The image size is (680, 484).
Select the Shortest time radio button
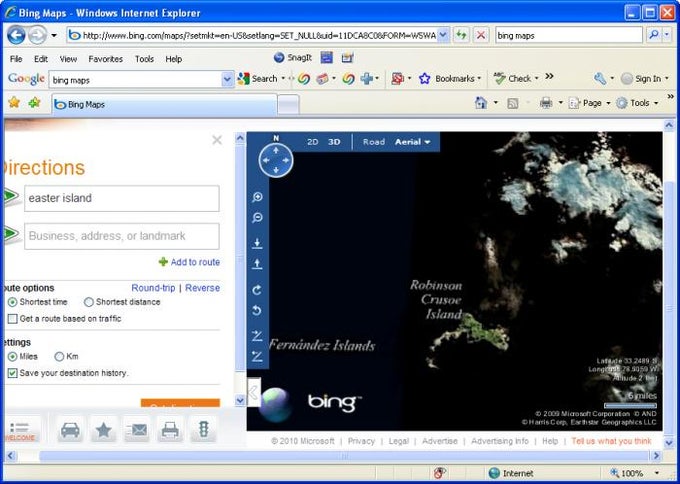(13, 302)
